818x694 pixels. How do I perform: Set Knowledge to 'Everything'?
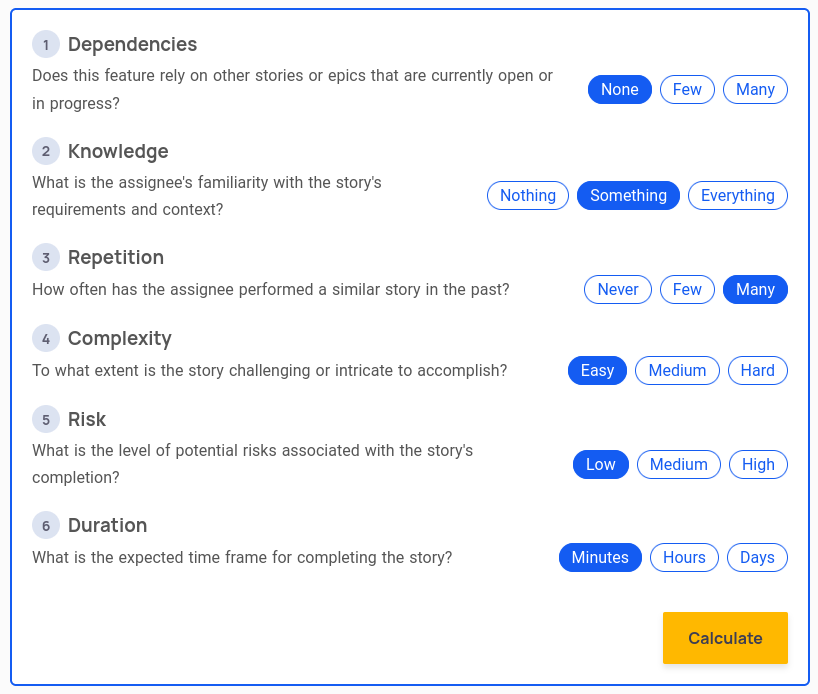(737, 196)
